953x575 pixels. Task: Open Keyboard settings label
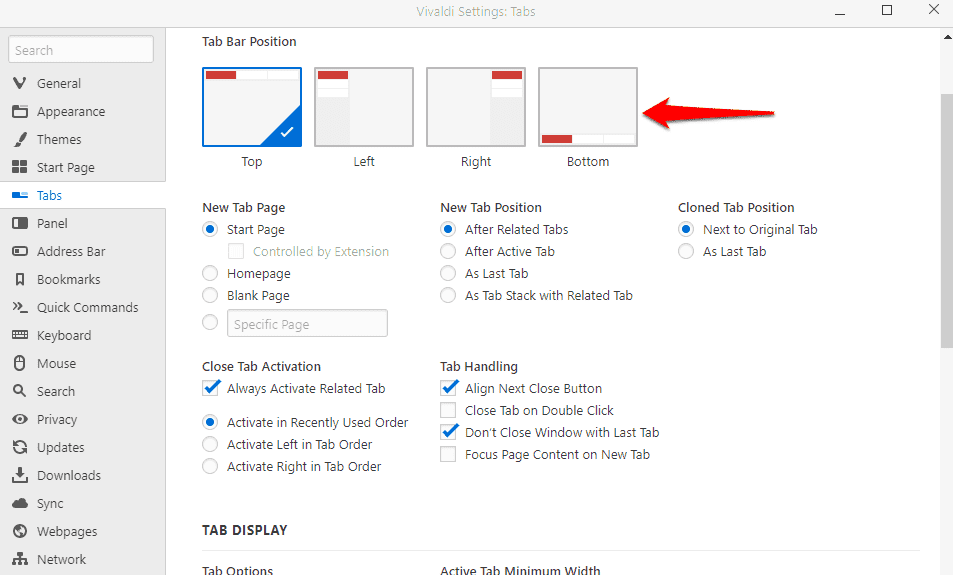click(x=64, y=336)
